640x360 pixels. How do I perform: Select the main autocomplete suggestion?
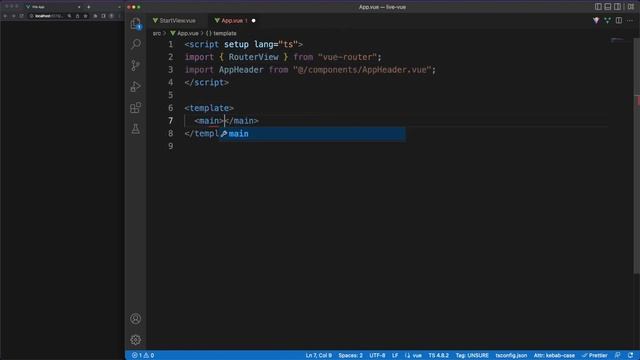tap(312, 134)
